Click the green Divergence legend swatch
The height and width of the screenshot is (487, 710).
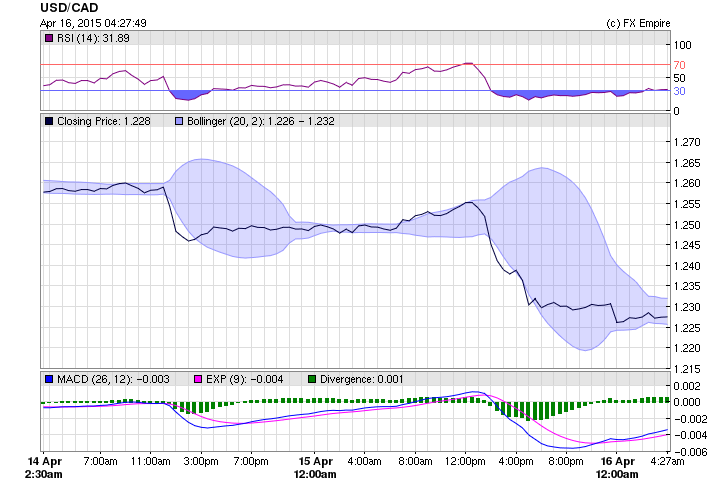click(312, 379)
